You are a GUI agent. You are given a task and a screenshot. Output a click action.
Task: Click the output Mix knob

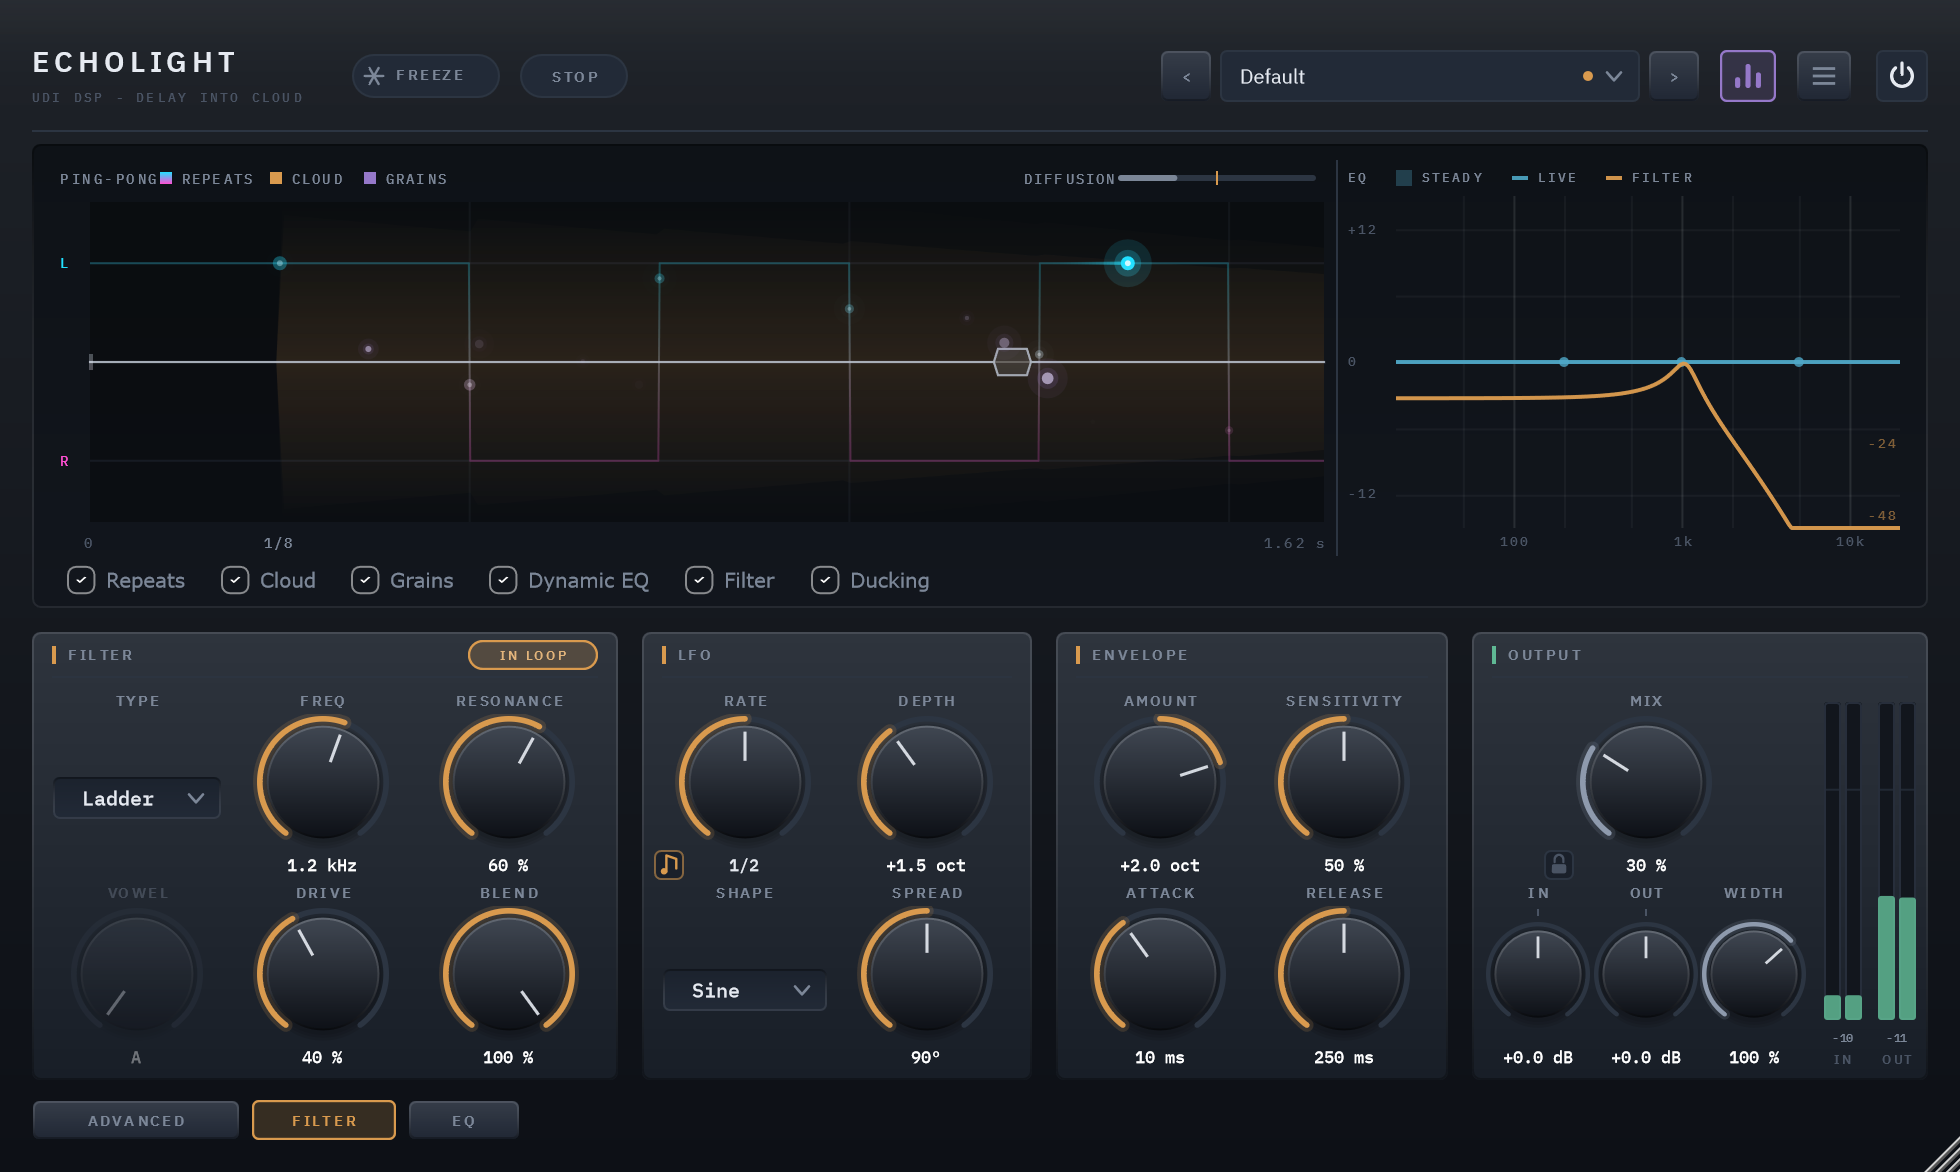click(1645, 781)
